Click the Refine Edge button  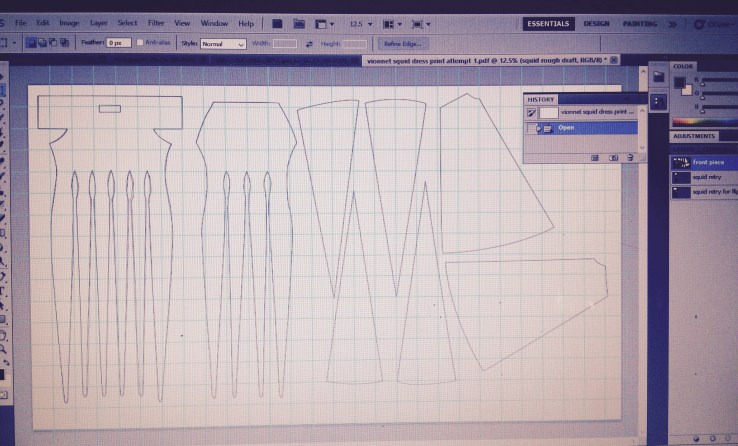click(403, 44)
